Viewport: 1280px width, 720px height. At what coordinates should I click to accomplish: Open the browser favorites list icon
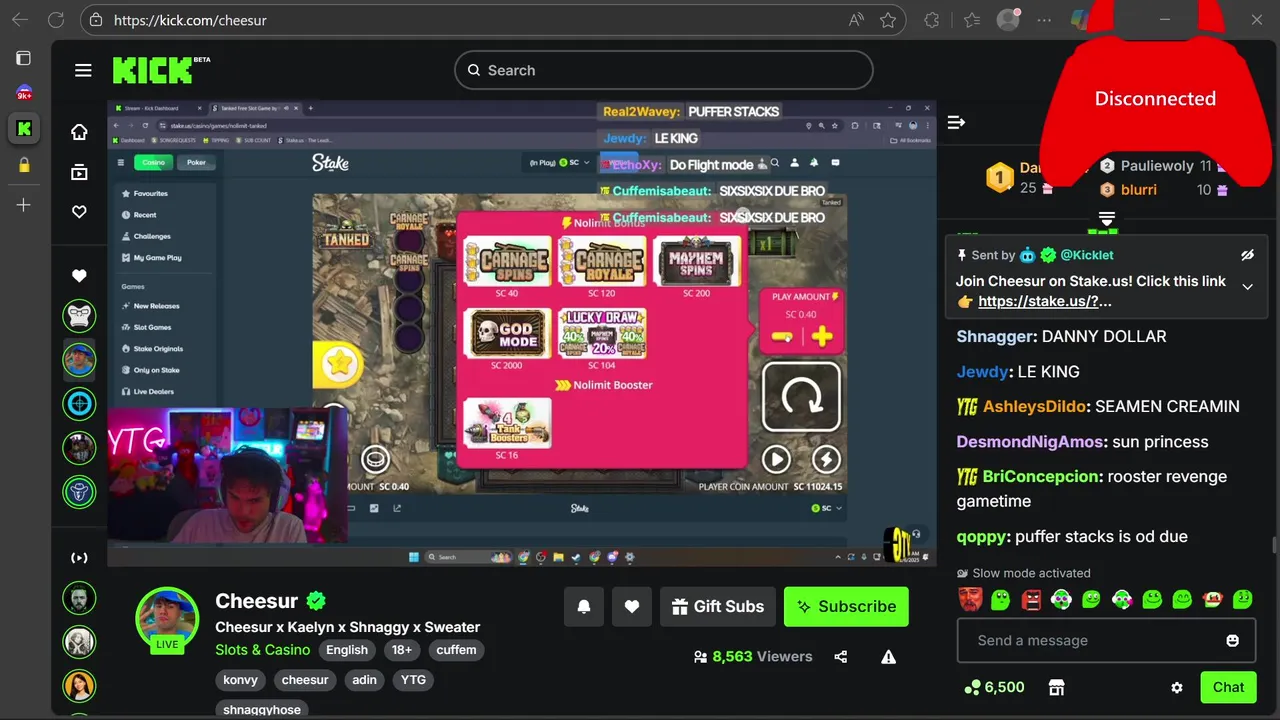coord(972,20)
